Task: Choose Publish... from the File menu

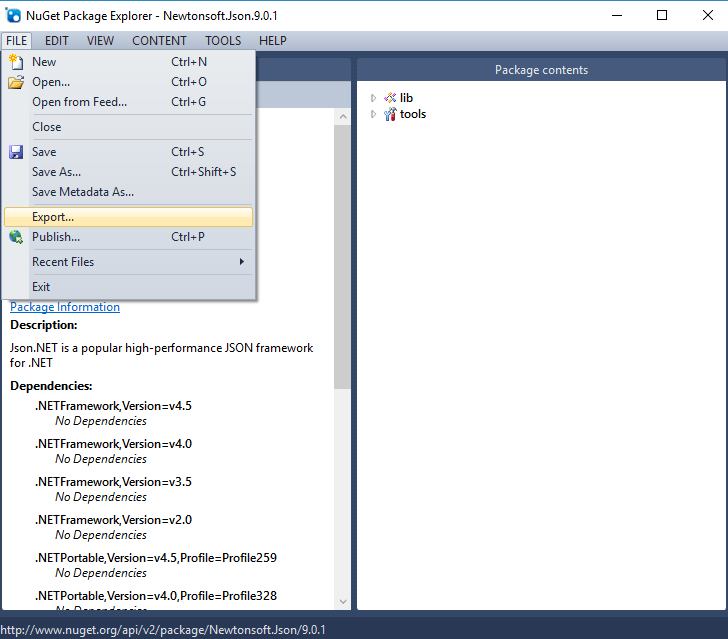Action: pyautogui.click(x=129, y=237)
